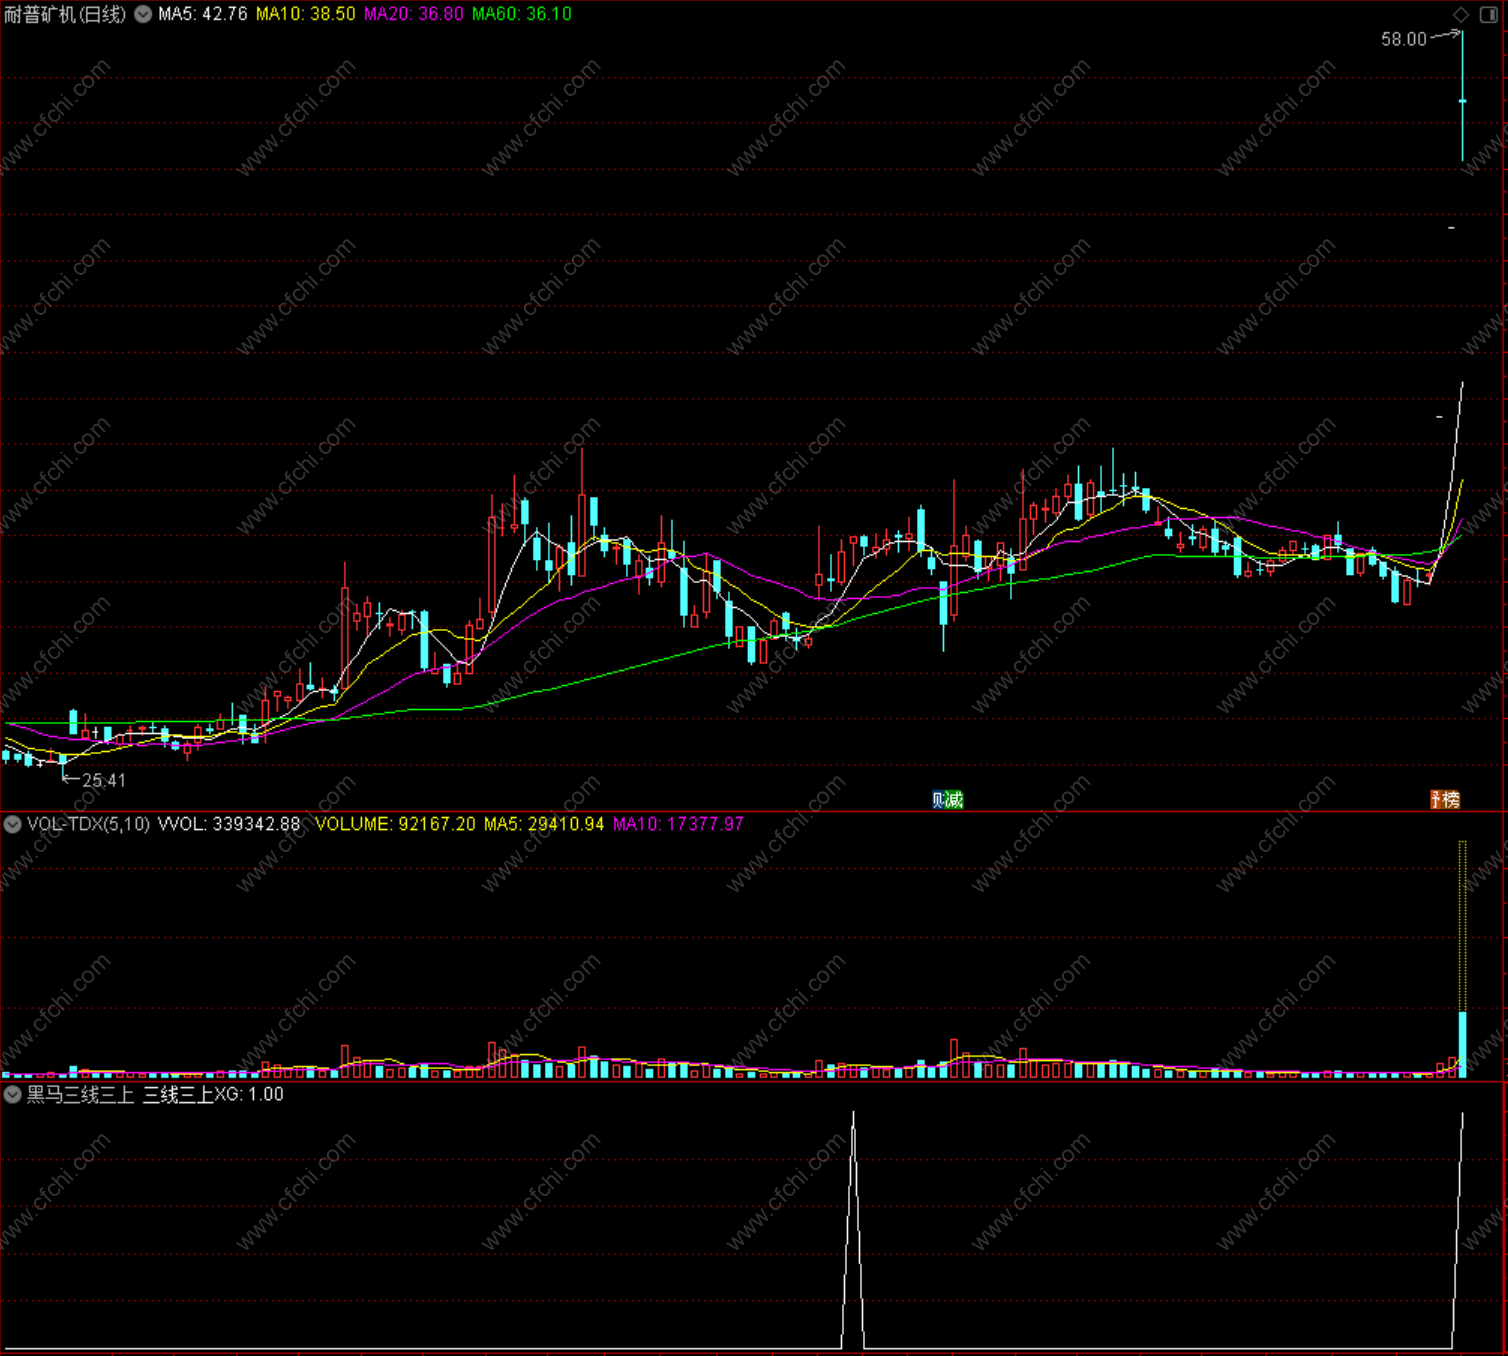This screenshot has height=1356, width=1508.
Task: Select the MA5: 42.76 label
Action: click(203, 14)
